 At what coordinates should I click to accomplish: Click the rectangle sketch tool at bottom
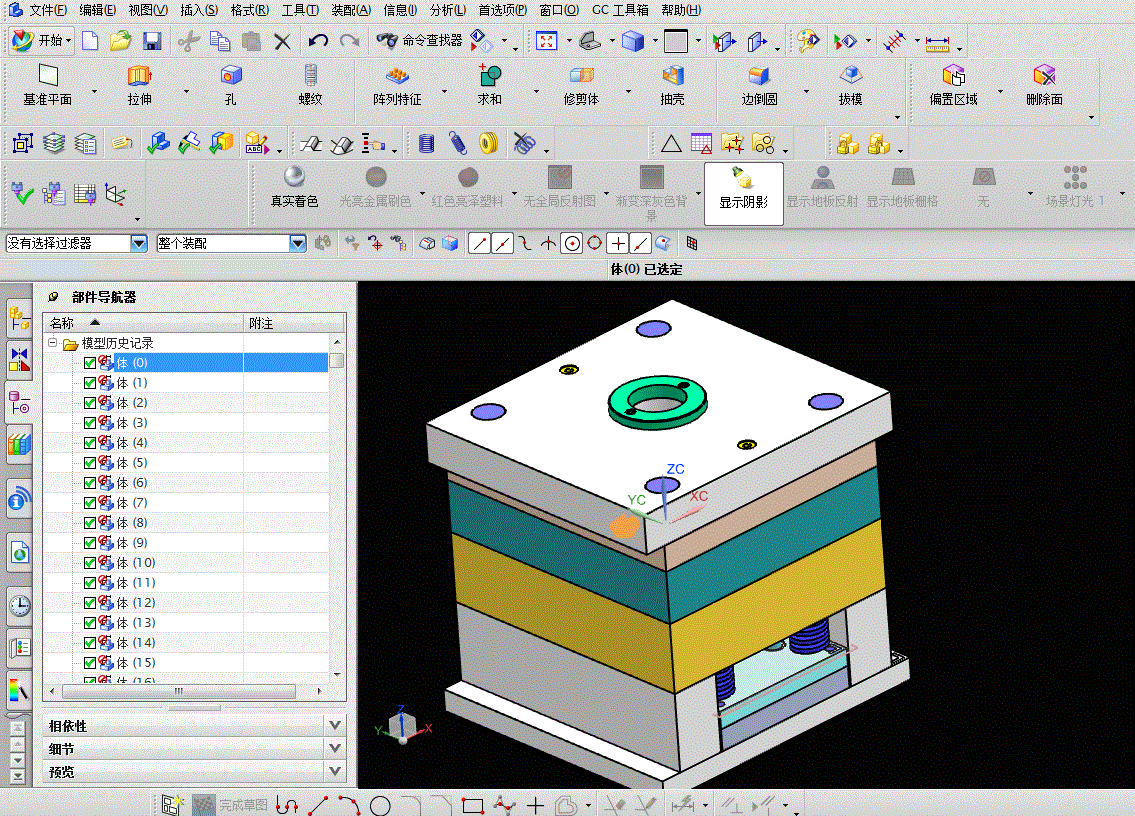click(472, 805)
